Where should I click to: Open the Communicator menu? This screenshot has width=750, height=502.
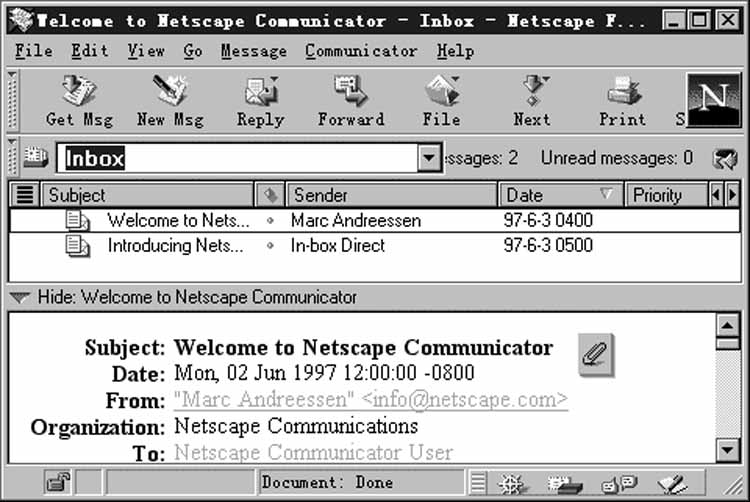[x=361, y=51]
